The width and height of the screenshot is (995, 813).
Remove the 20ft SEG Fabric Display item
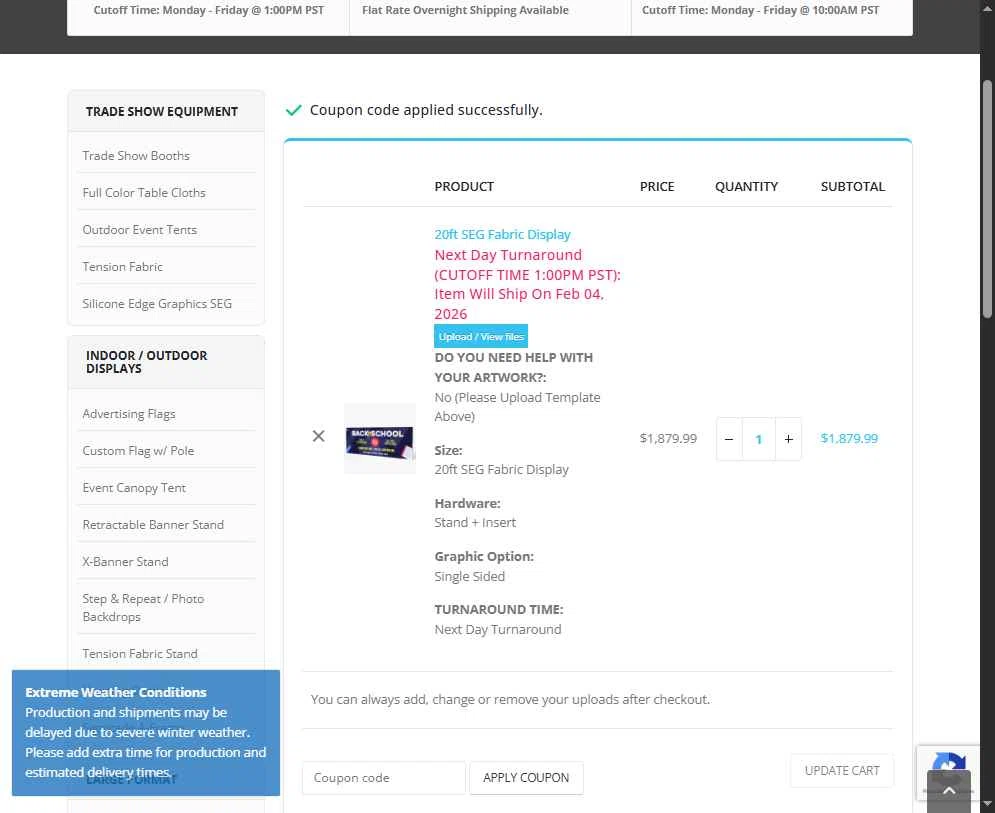point(319,436)
